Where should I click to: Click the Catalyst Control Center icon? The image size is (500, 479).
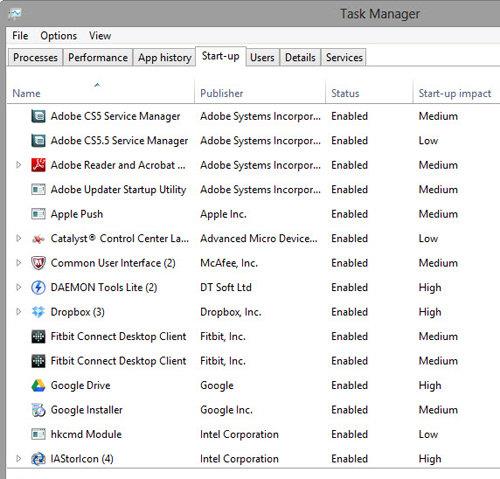38,239
